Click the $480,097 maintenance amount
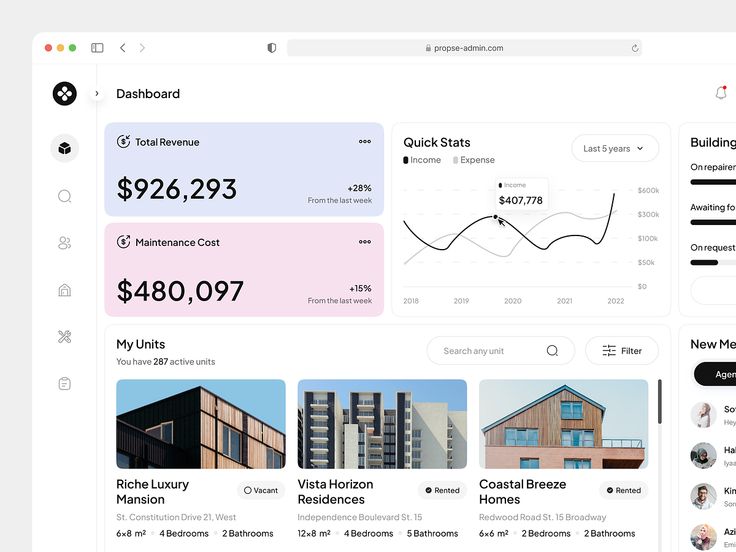736x552 pixels. [x=180, y=291]
